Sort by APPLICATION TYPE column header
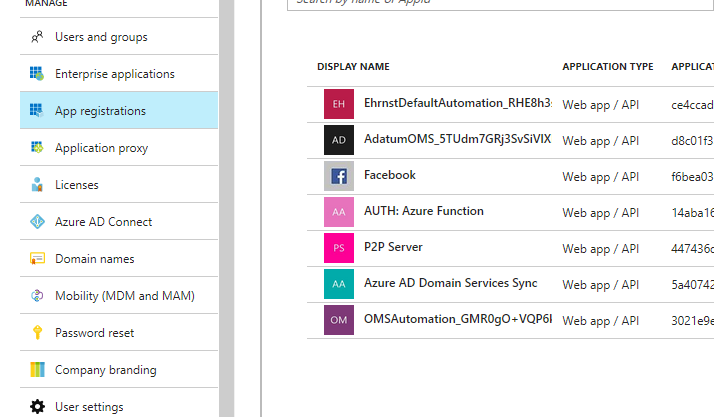 point(607,66)
